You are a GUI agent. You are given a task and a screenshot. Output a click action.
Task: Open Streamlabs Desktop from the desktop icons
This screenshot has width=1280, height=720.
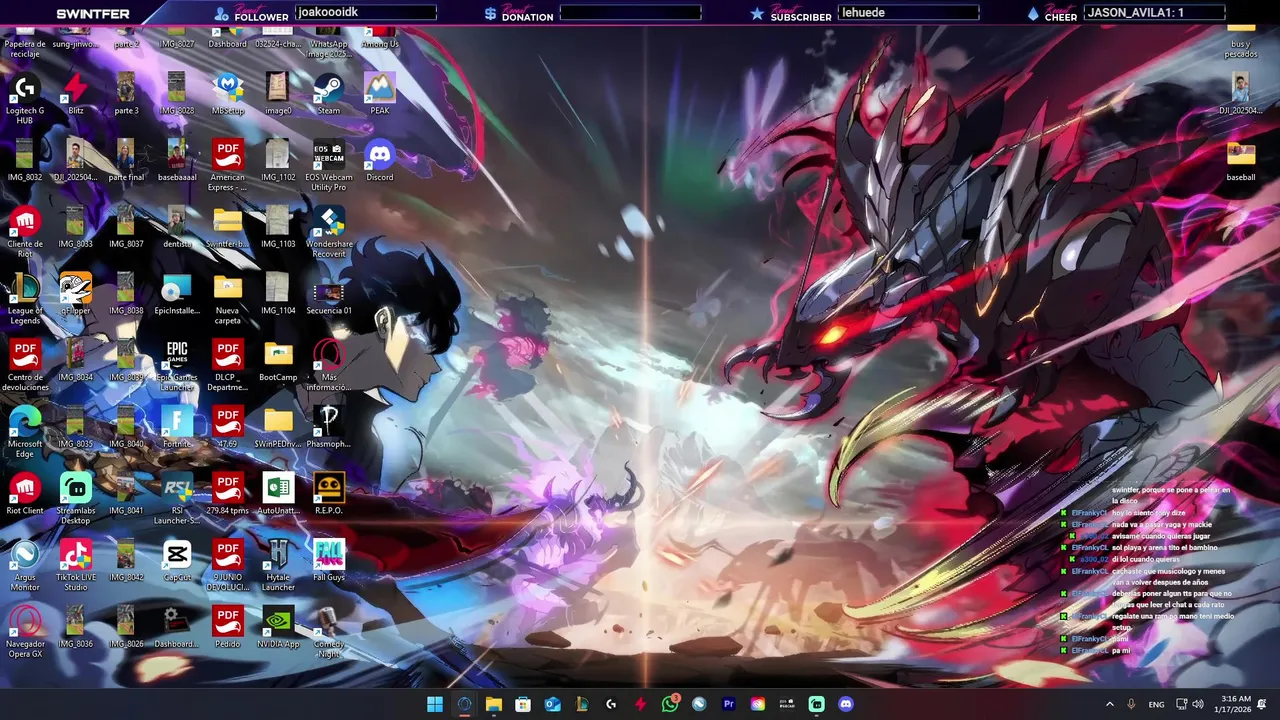pyautogui.click(x=76, y=498)
